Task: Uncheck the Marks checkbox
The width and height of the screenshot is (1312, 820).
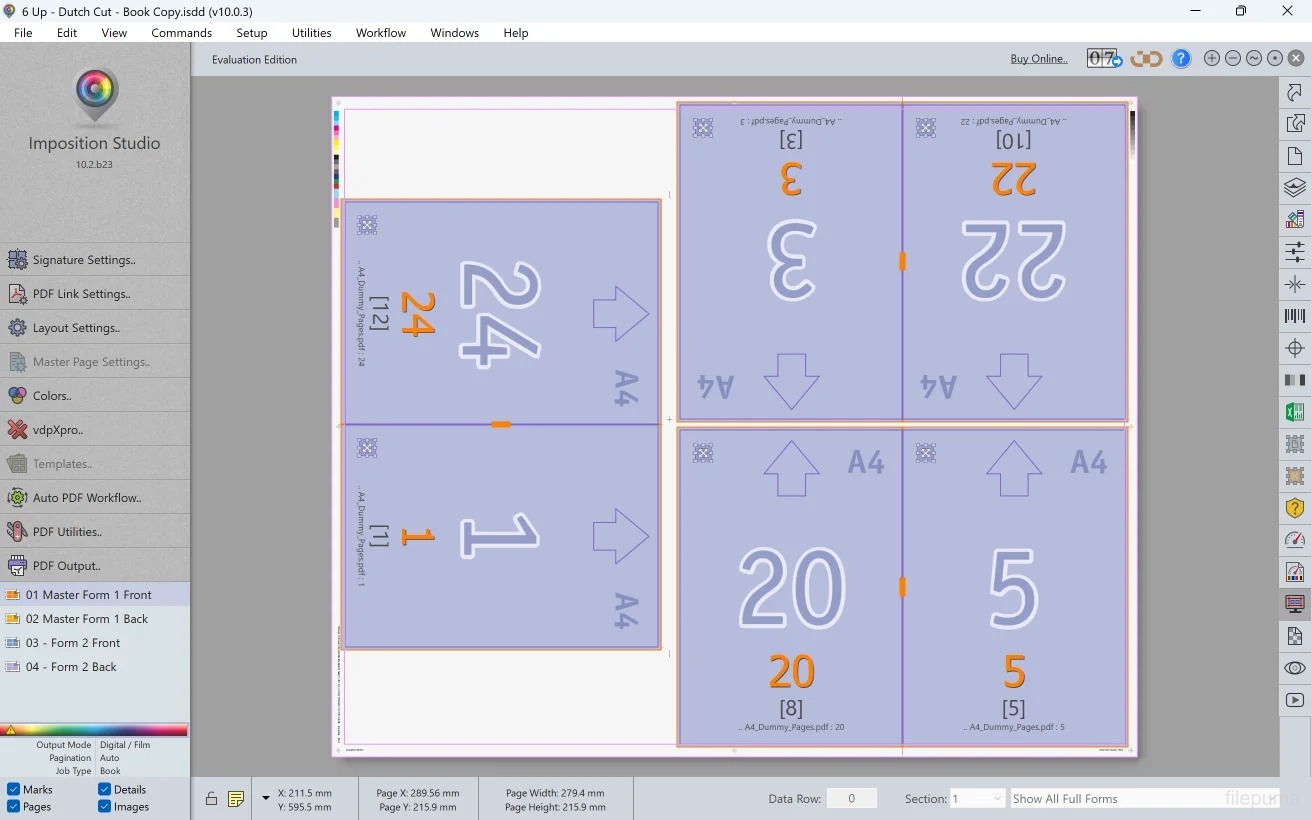Action: point(14,789)
